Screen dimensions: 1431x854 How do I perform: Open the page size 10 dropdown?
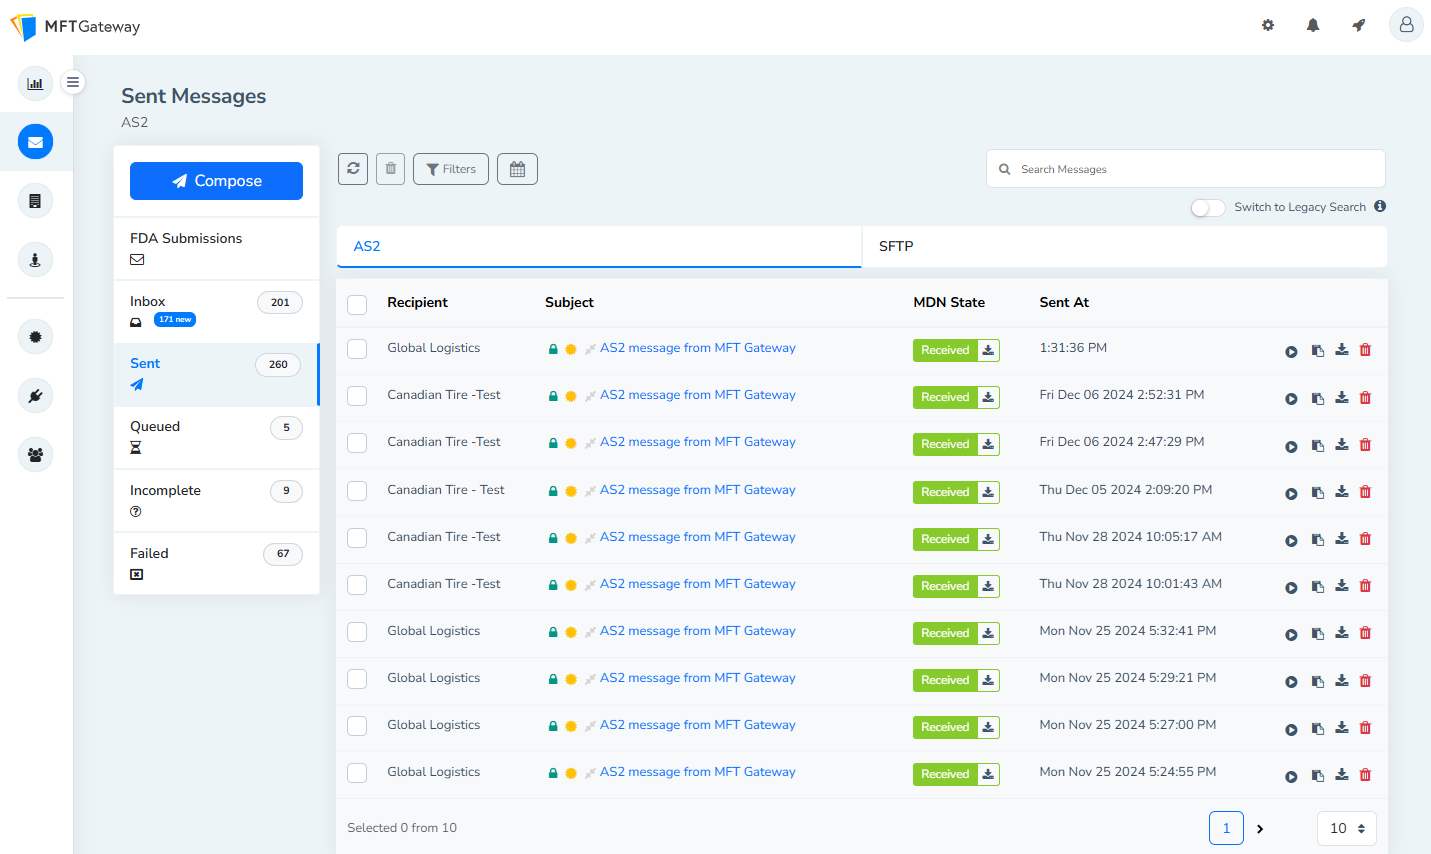point(1346,828)
